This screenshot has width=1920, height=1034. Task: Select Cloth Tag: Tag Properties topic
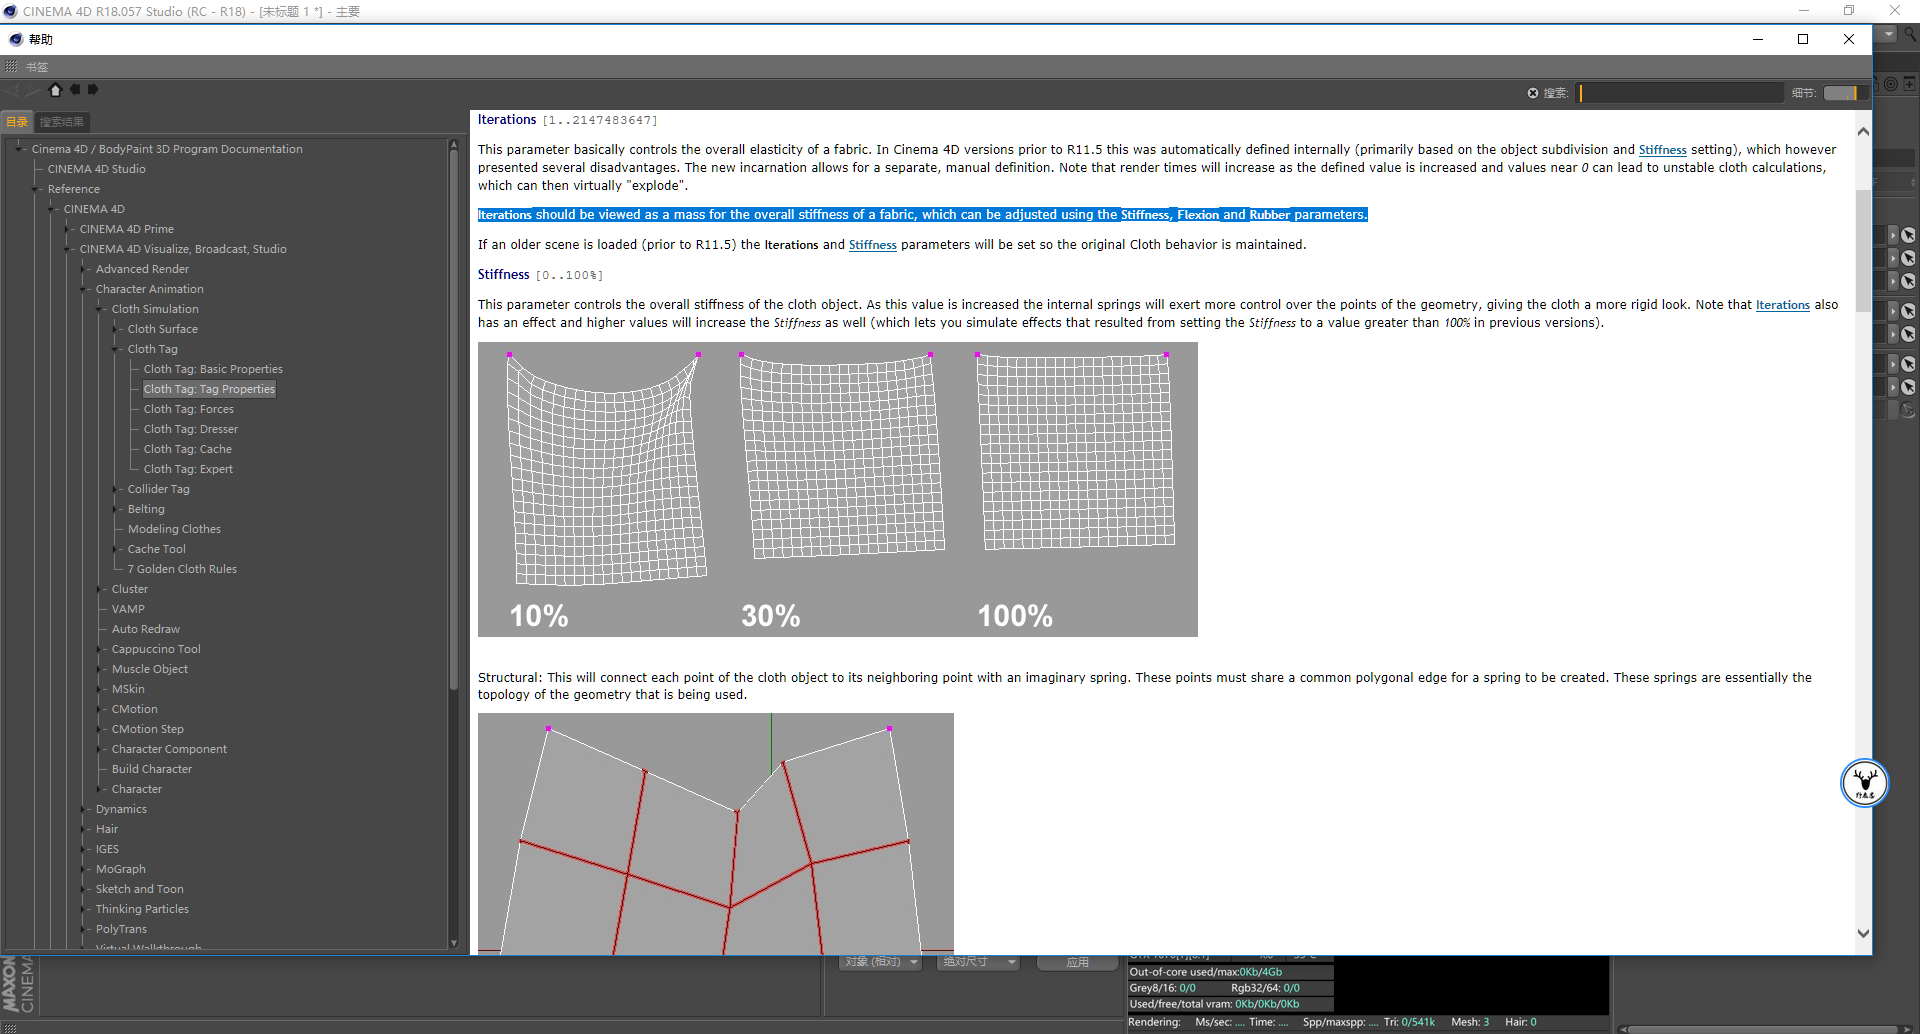(209, 389)
